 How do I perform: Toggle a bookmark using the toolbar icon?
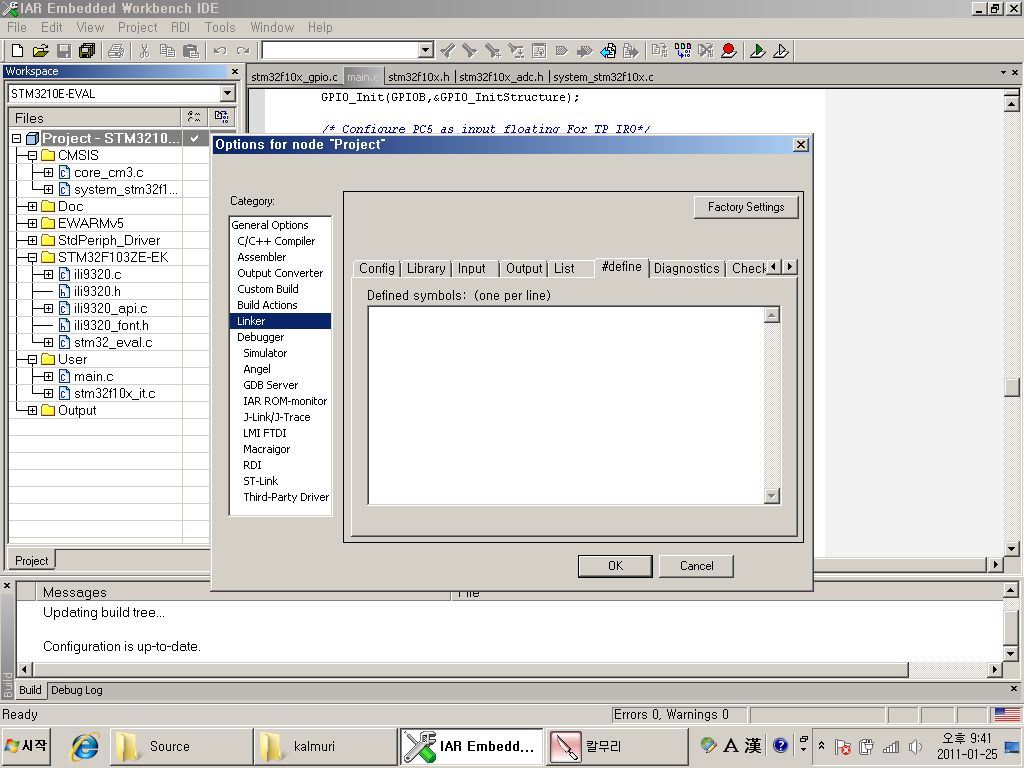click(562, 51)
